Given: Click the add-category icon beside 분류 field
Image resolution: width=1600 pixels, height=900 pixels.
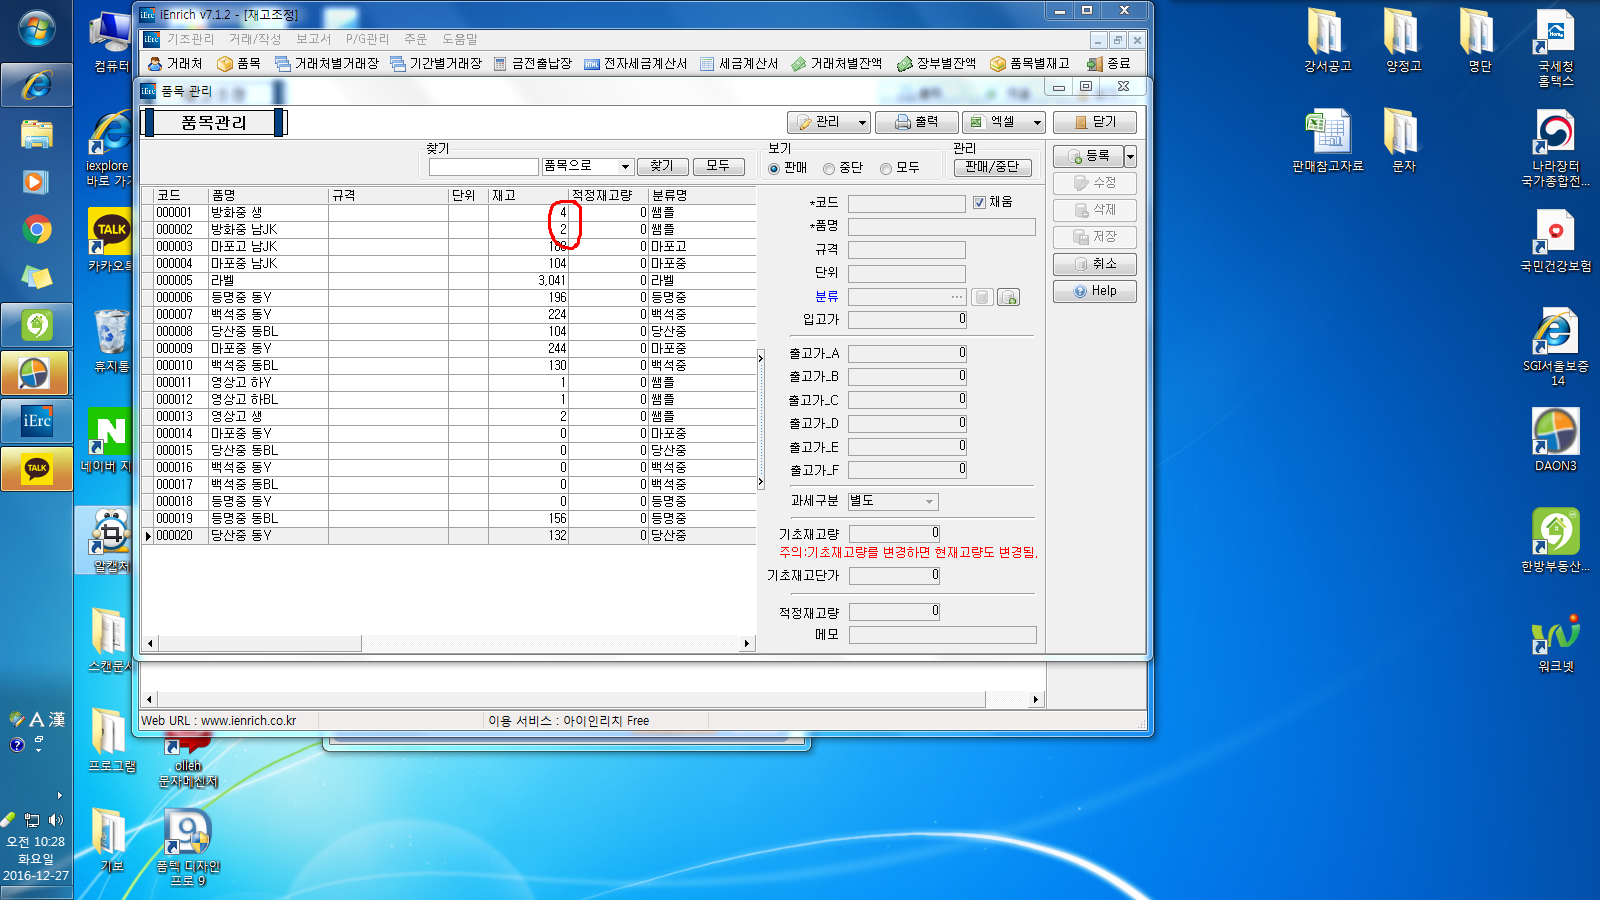Looking at the screenshot, I should (1008, 297).
